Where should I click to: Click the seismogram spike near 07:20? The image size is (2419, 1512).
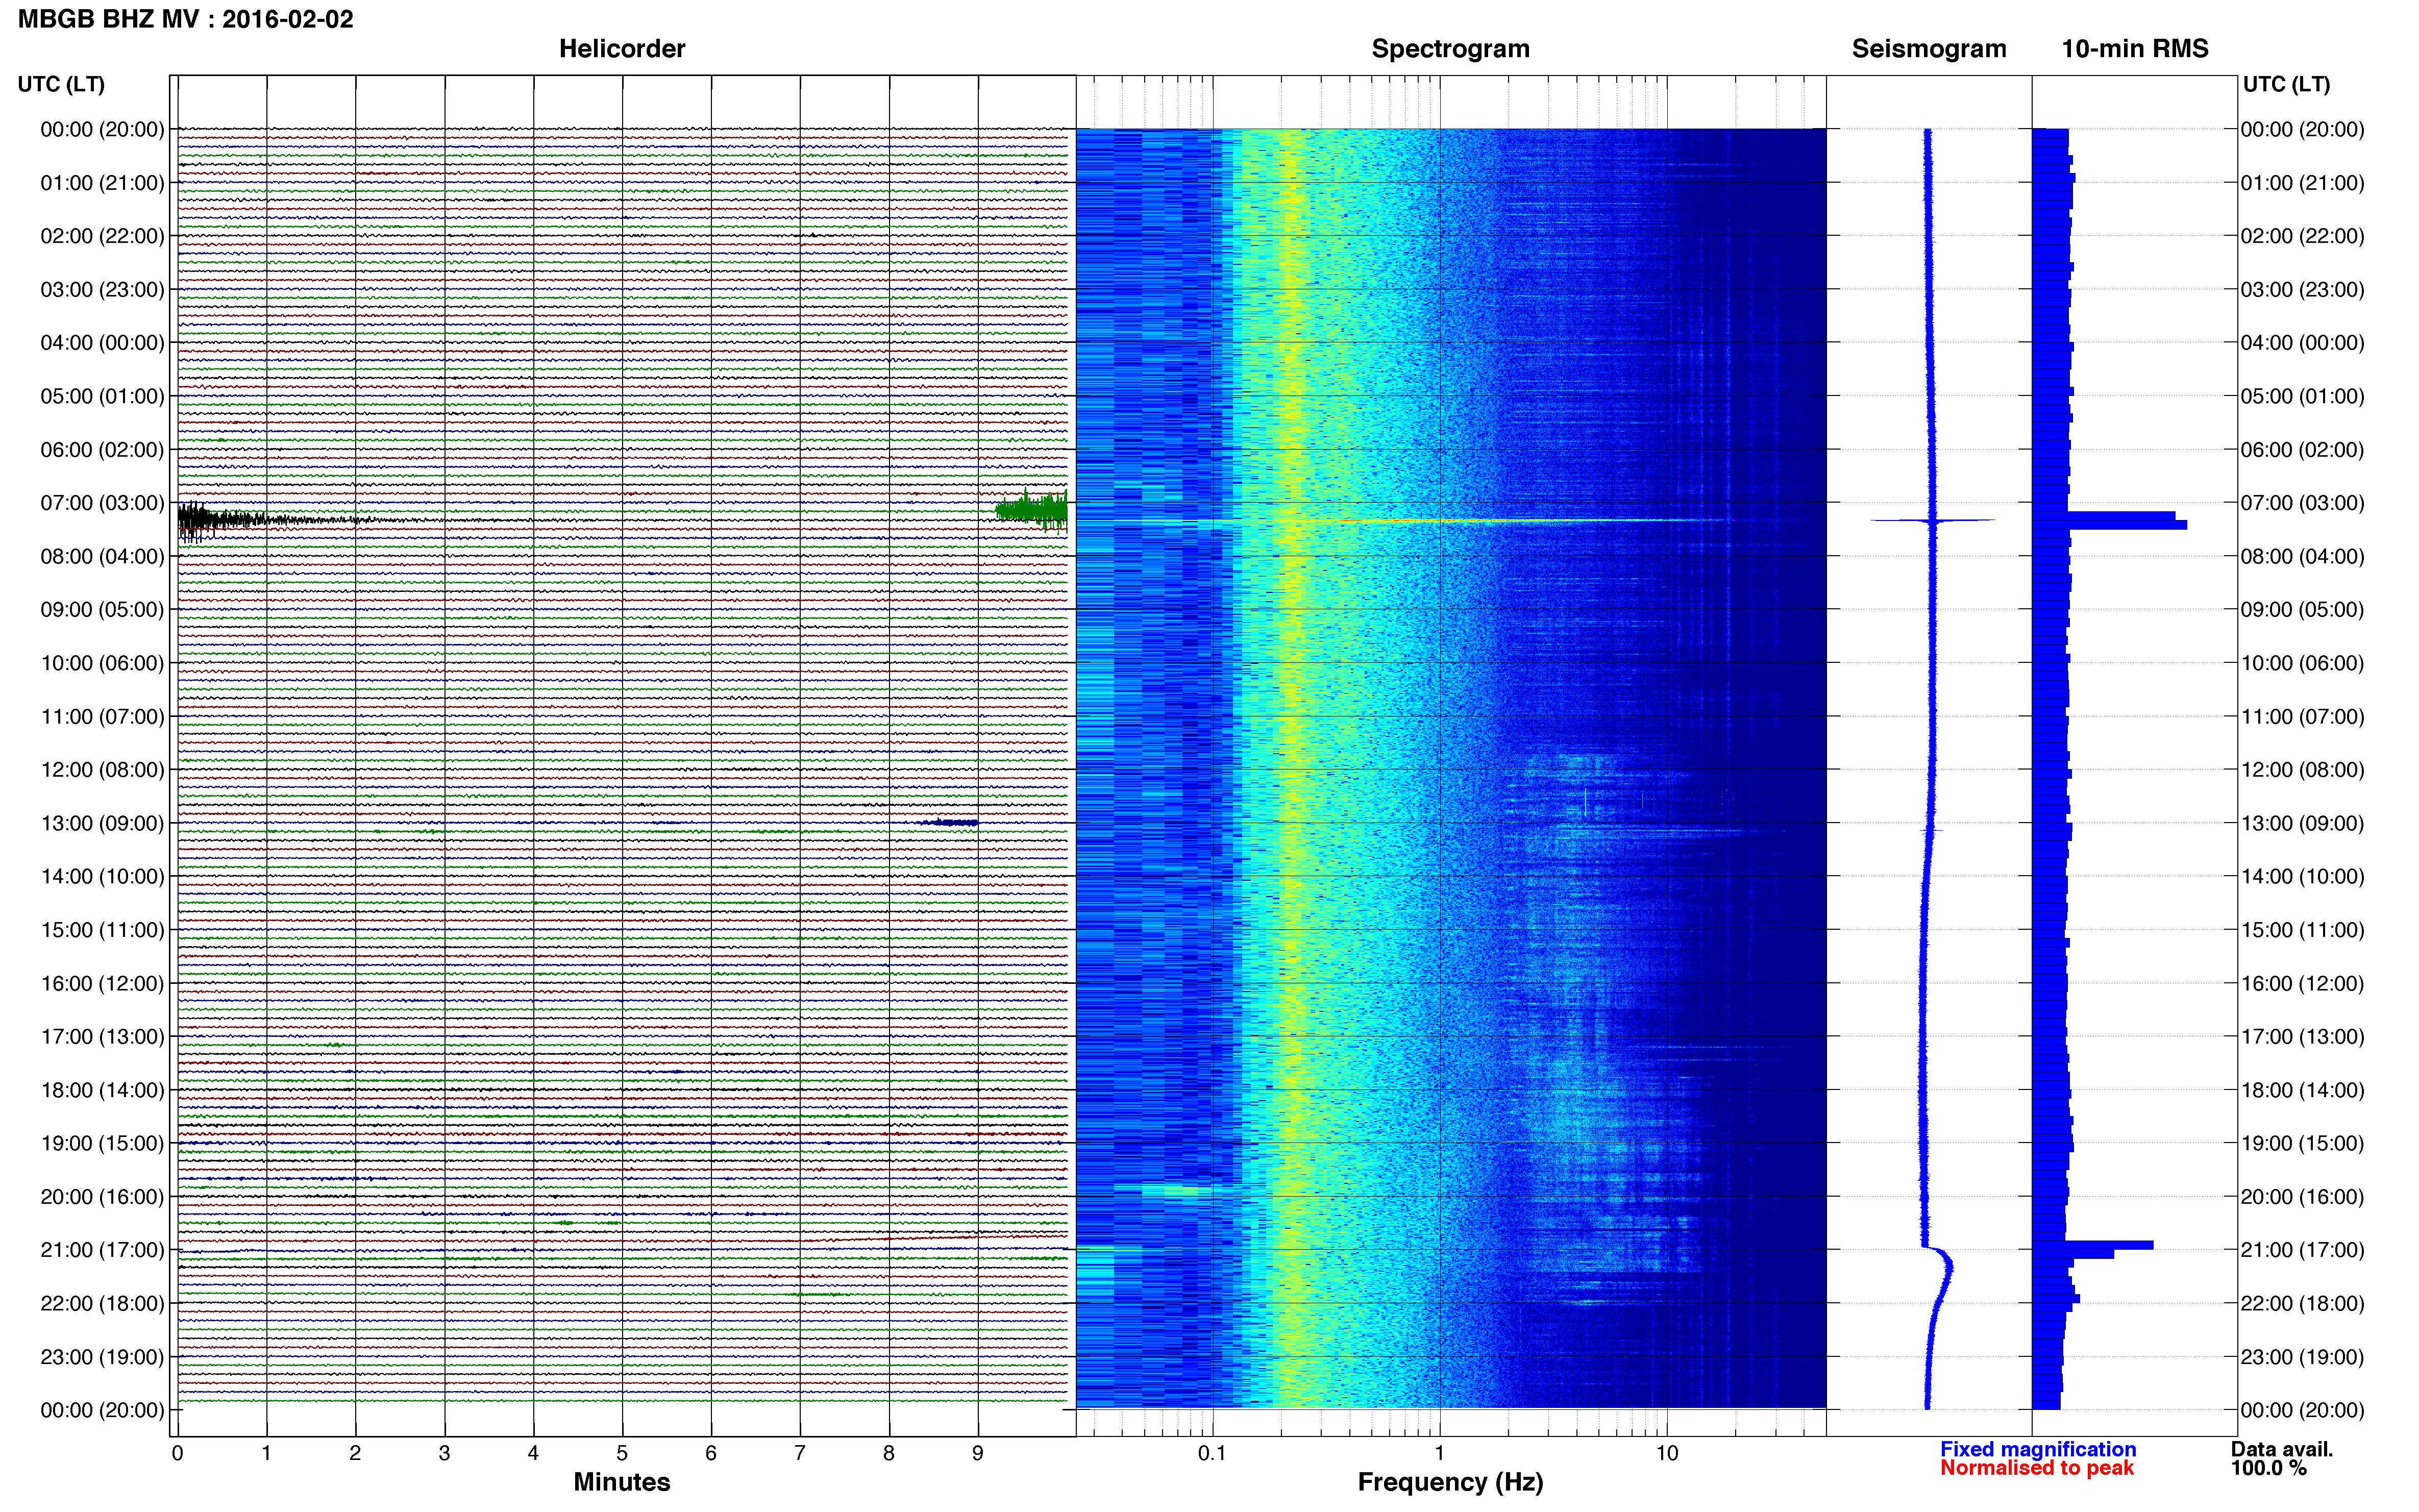coord(1932,520)
